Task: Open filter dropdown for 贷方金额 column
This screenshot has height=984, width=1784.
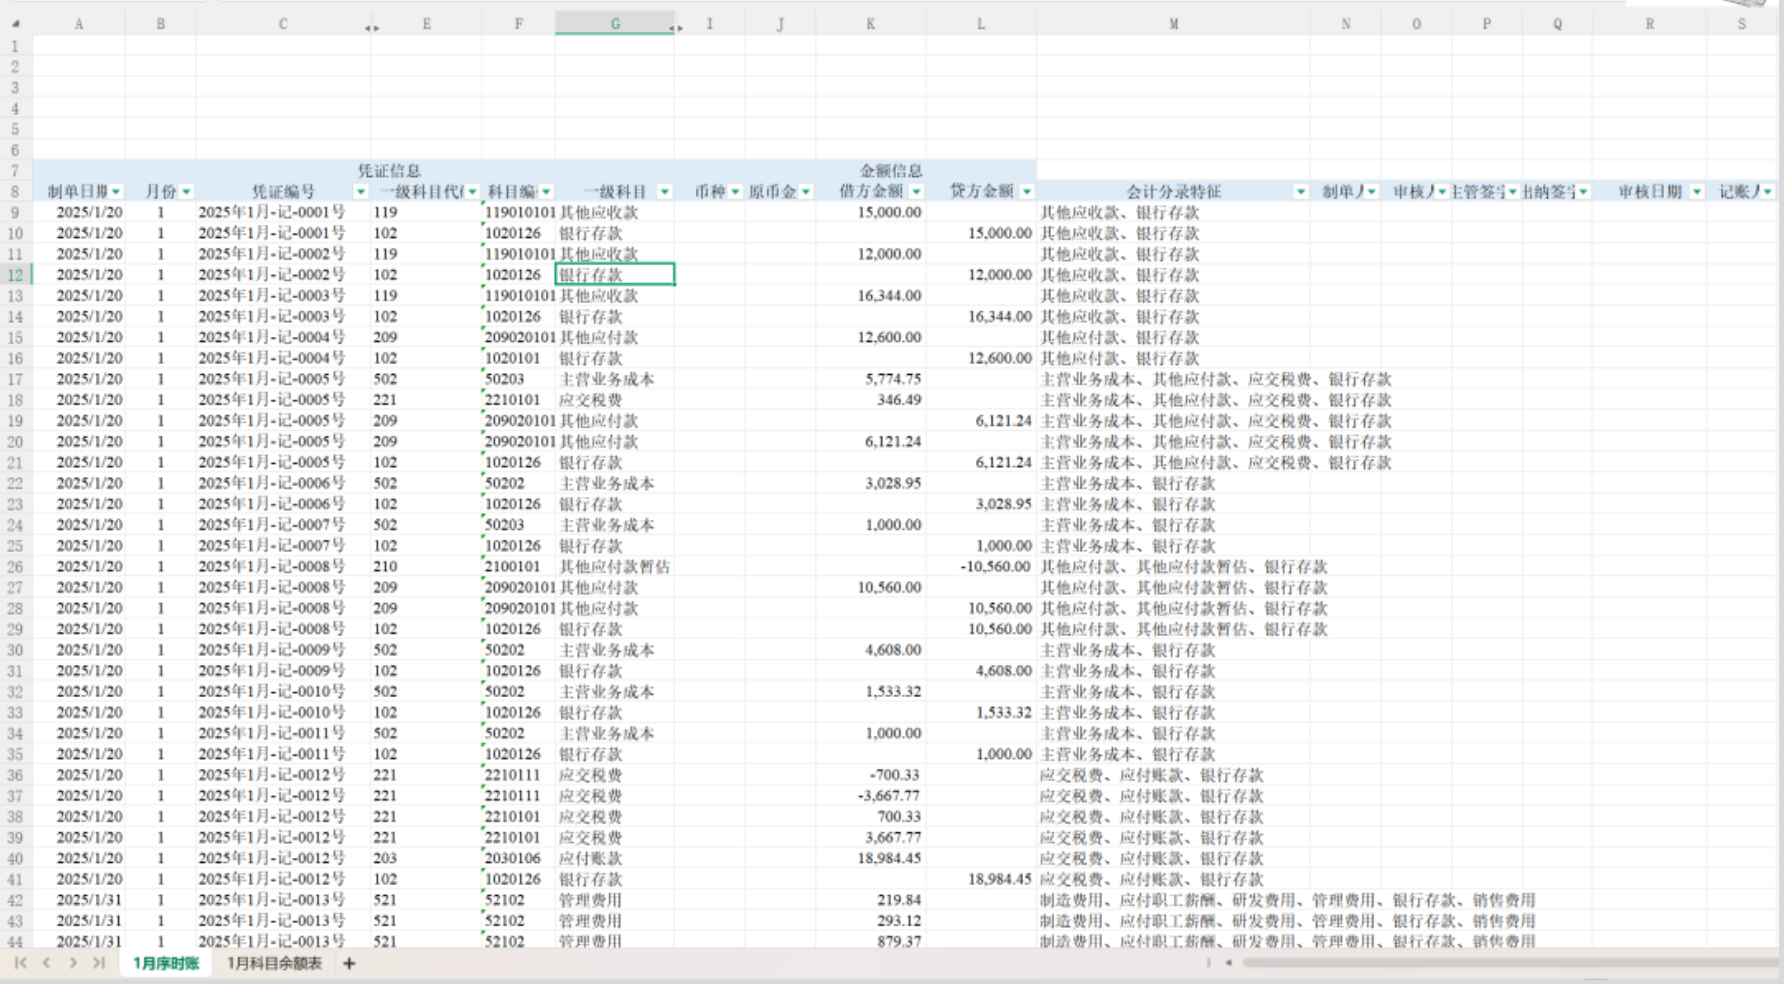Action: [x=1027, y=192]
